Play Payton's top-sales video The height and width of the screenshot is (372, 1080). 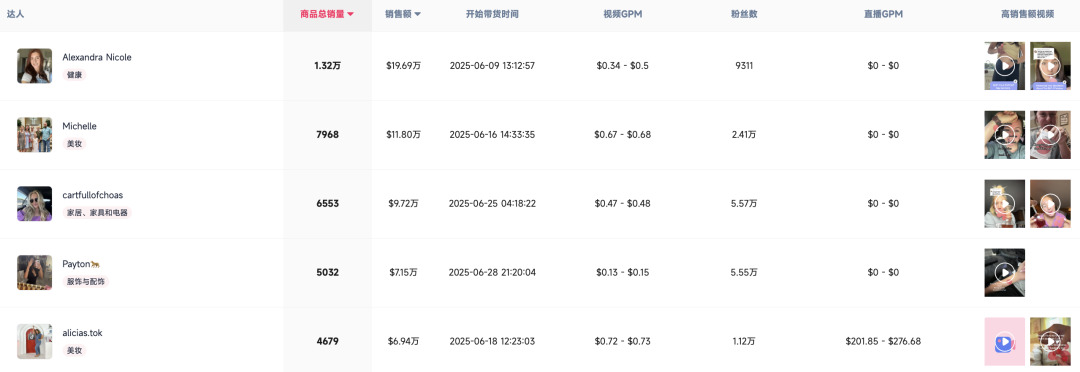click(1004, 272)
